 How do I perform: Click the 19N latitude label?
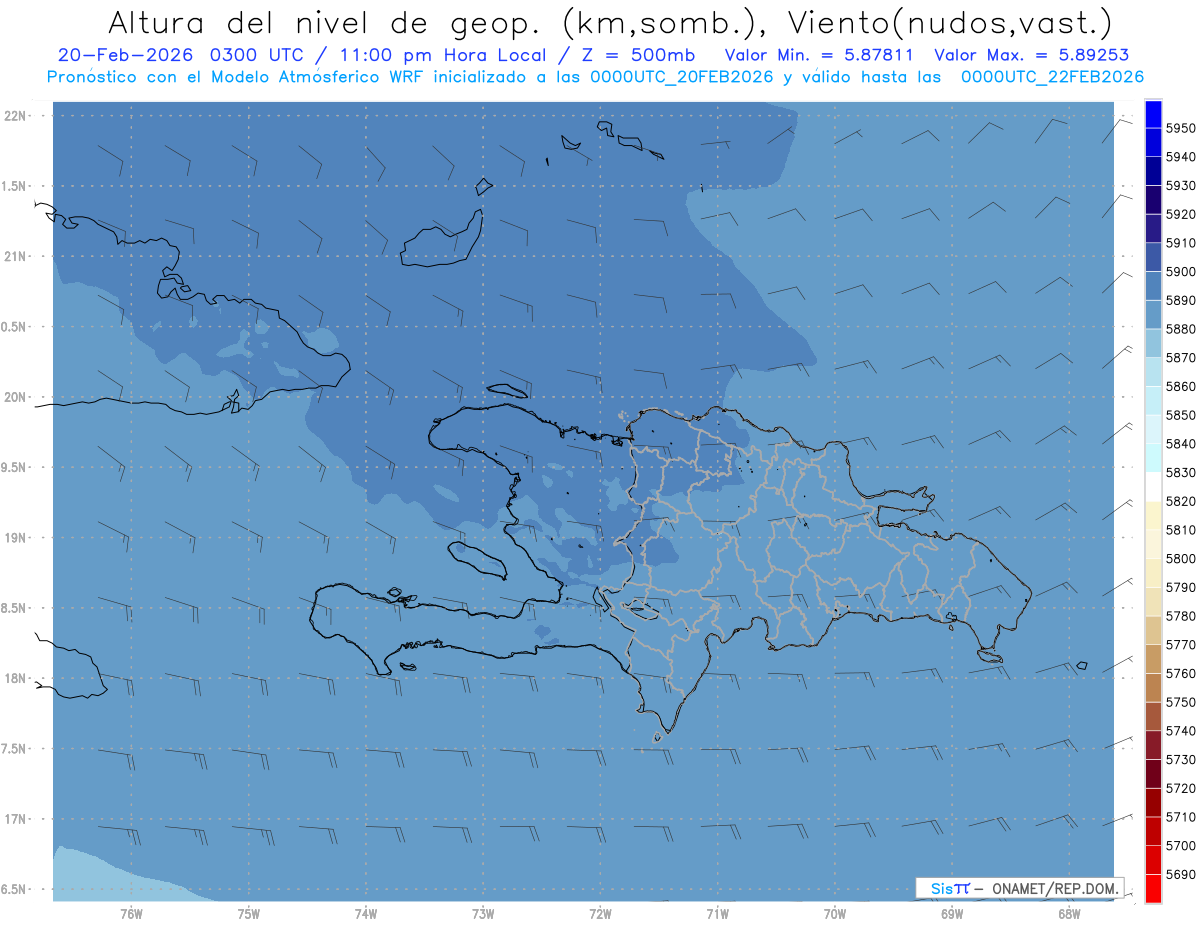click(x=16, y=537)
